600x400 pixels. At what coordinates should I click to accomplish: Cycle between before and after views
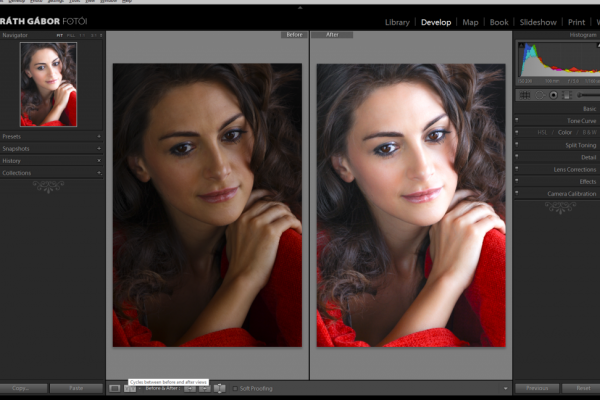pyautogui.click(x=130, y=389)
